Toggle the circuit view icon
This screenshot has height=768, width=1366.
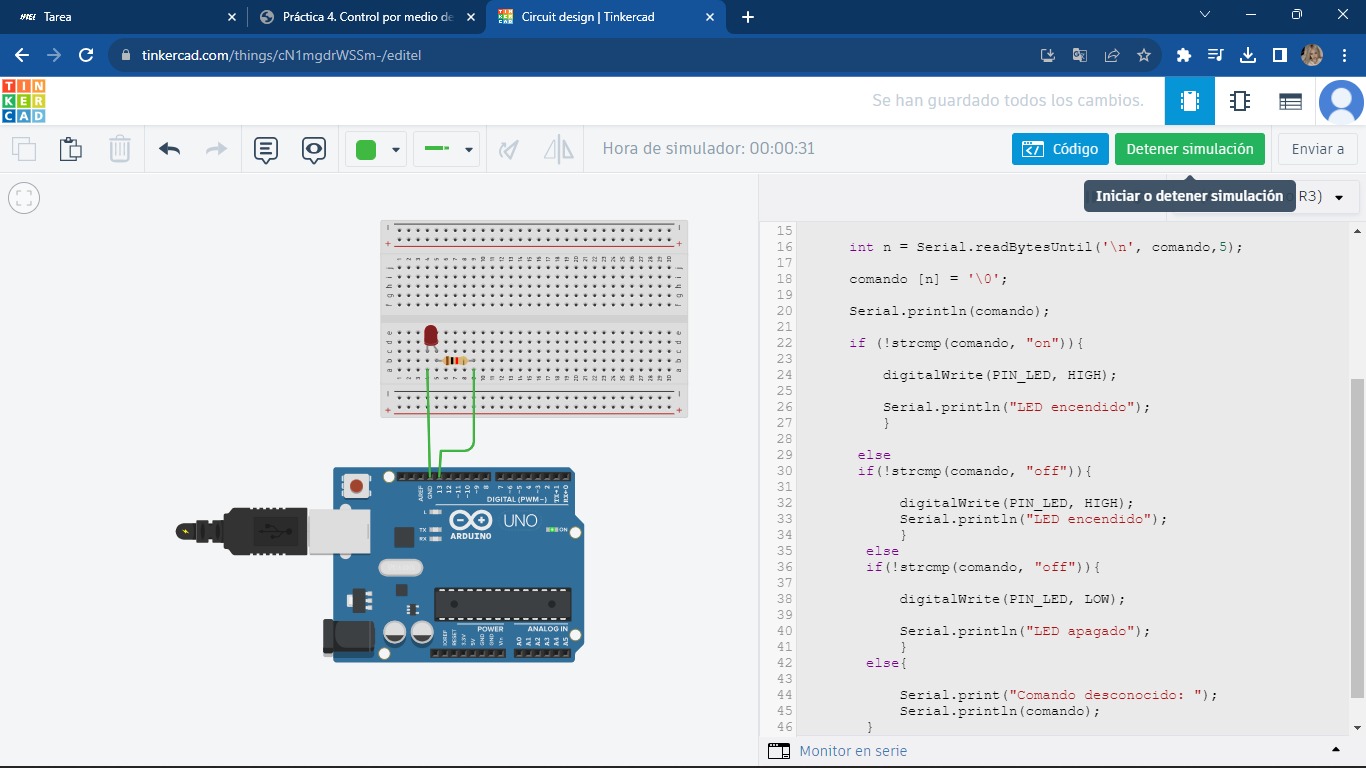click(1189, 101)
